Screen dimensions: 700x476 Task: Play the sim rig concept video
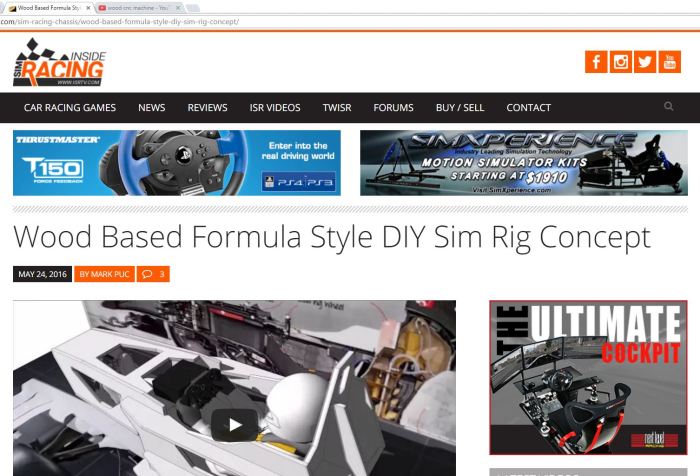point(234,424)
